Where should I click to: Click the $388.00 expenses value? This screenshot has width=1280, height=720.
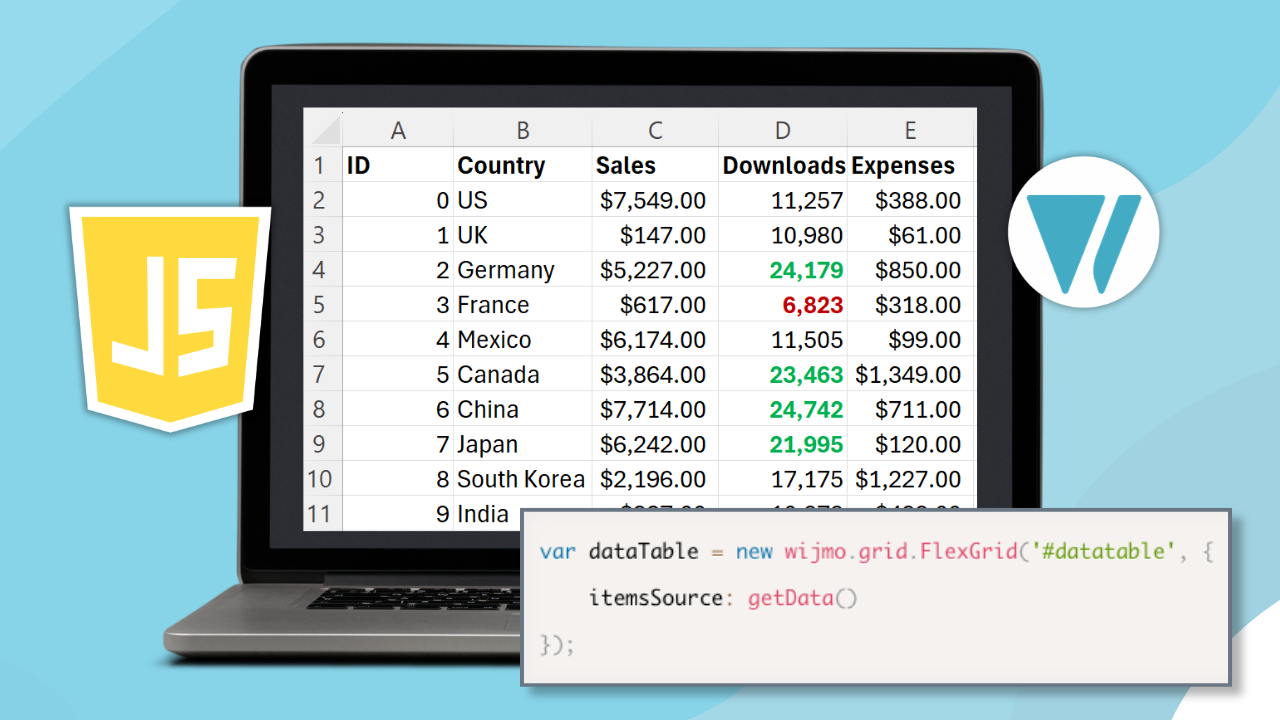pyautogui.click(x=918, y=201)
